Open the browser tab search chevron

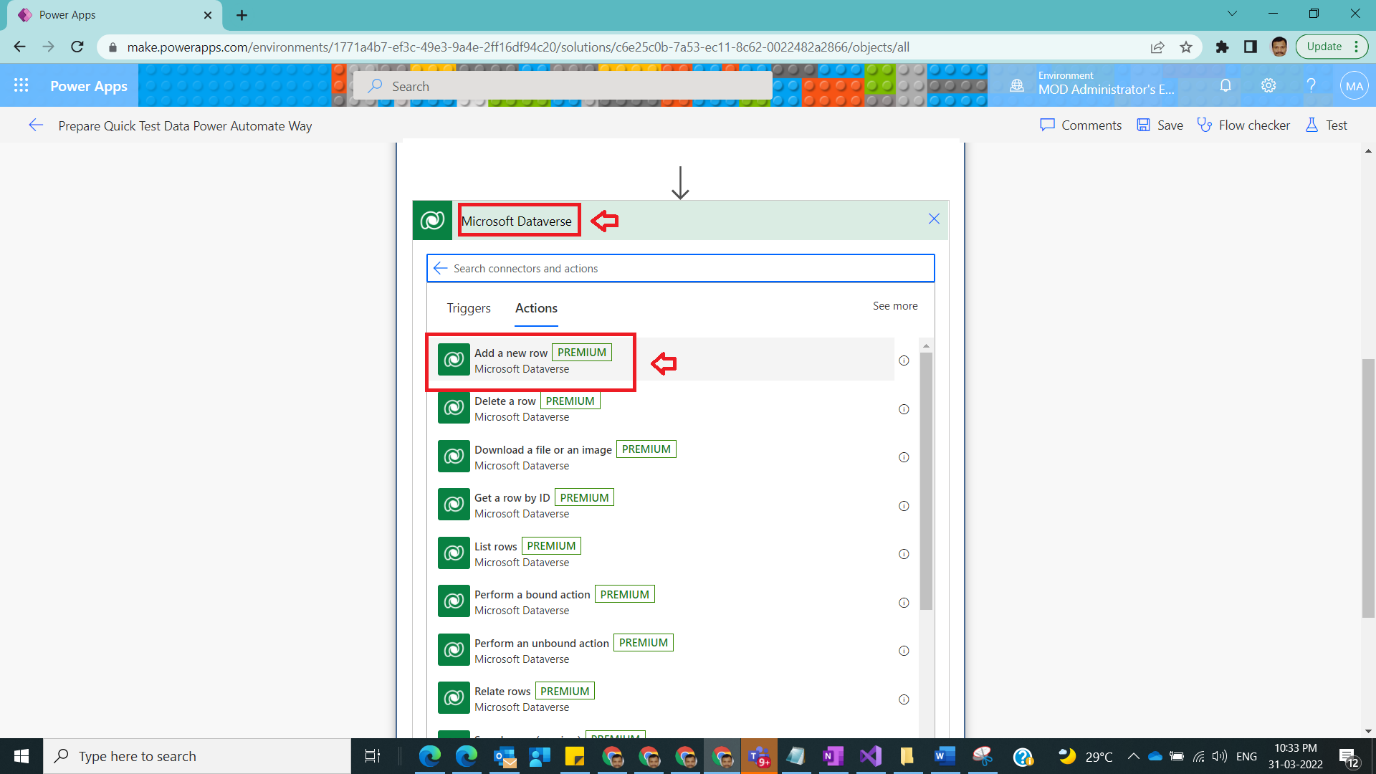1232,14
